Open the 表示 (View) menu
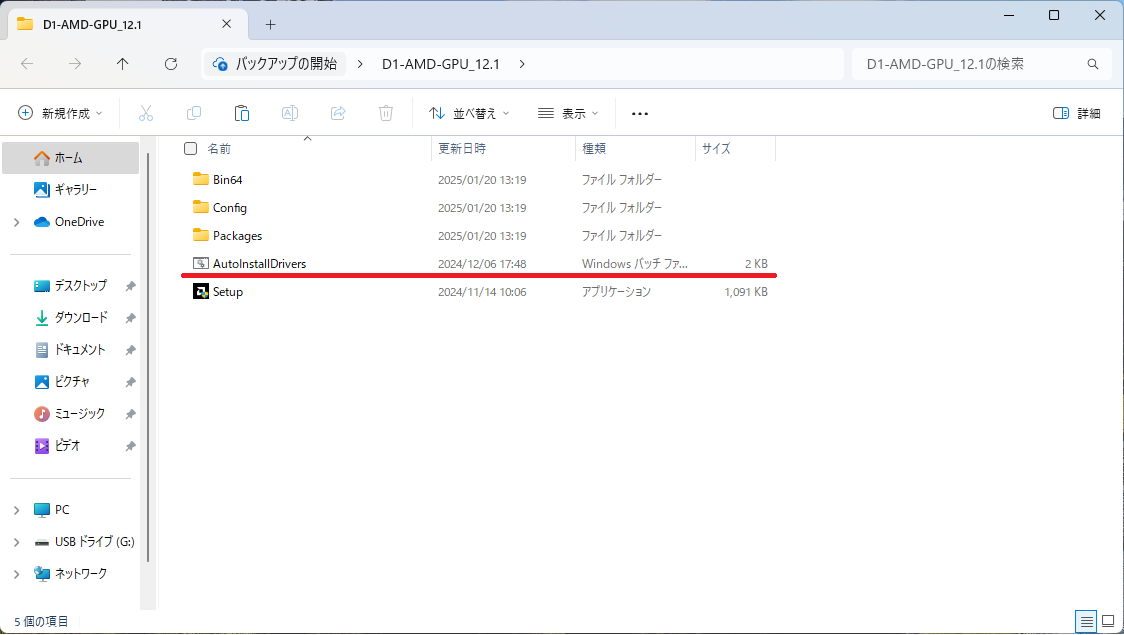 567,113
